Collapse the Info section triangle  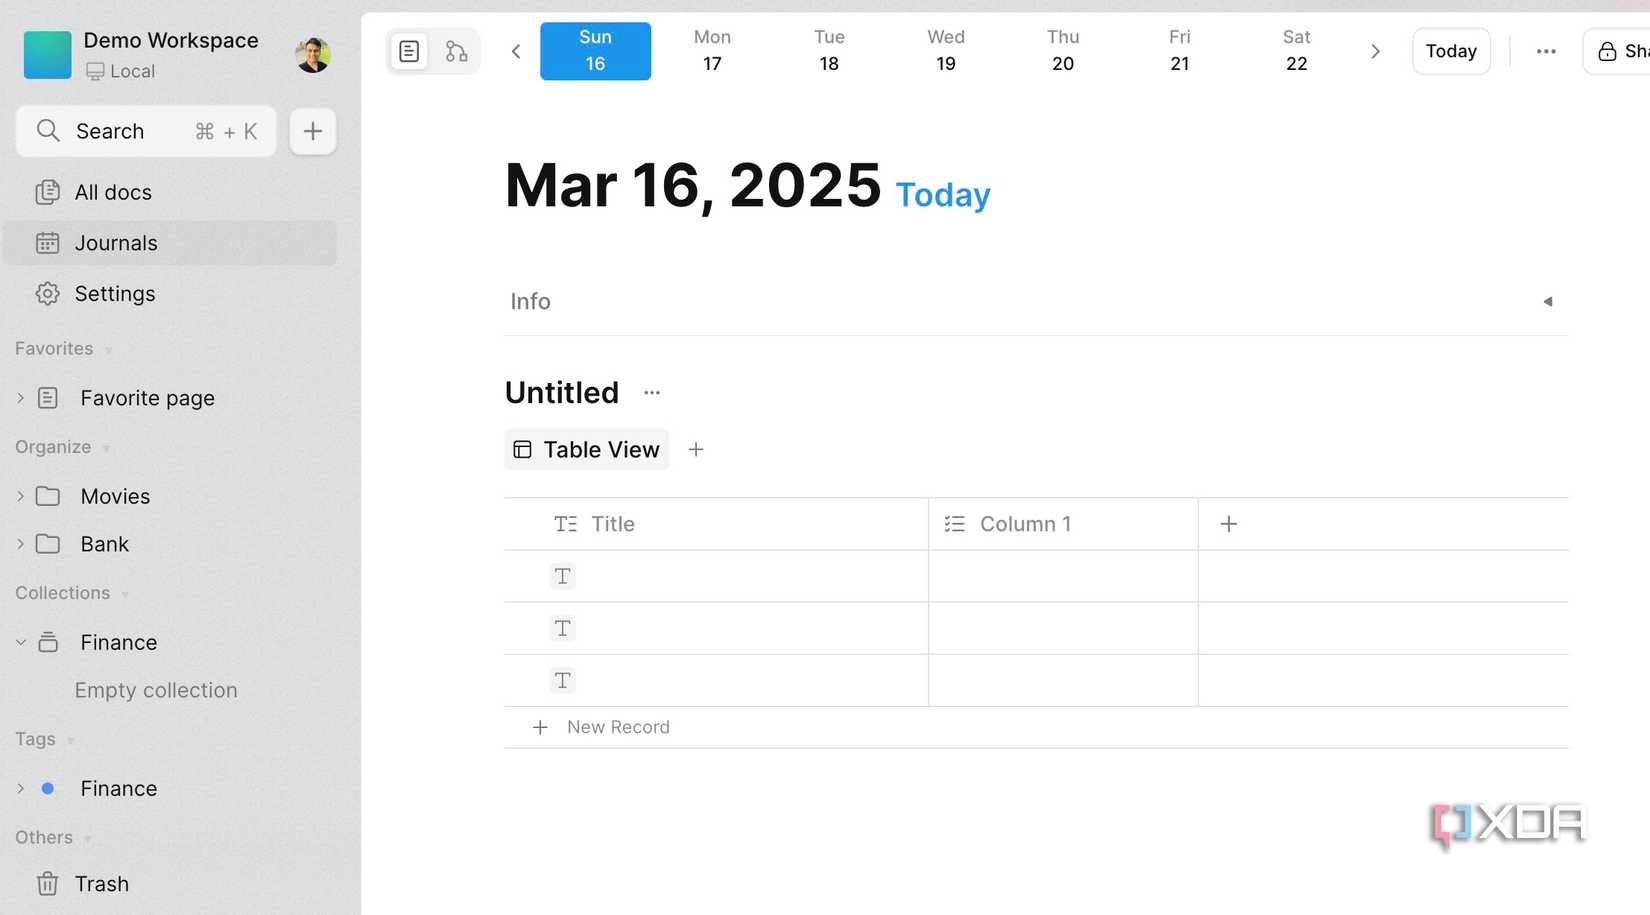pos(1547,301)
